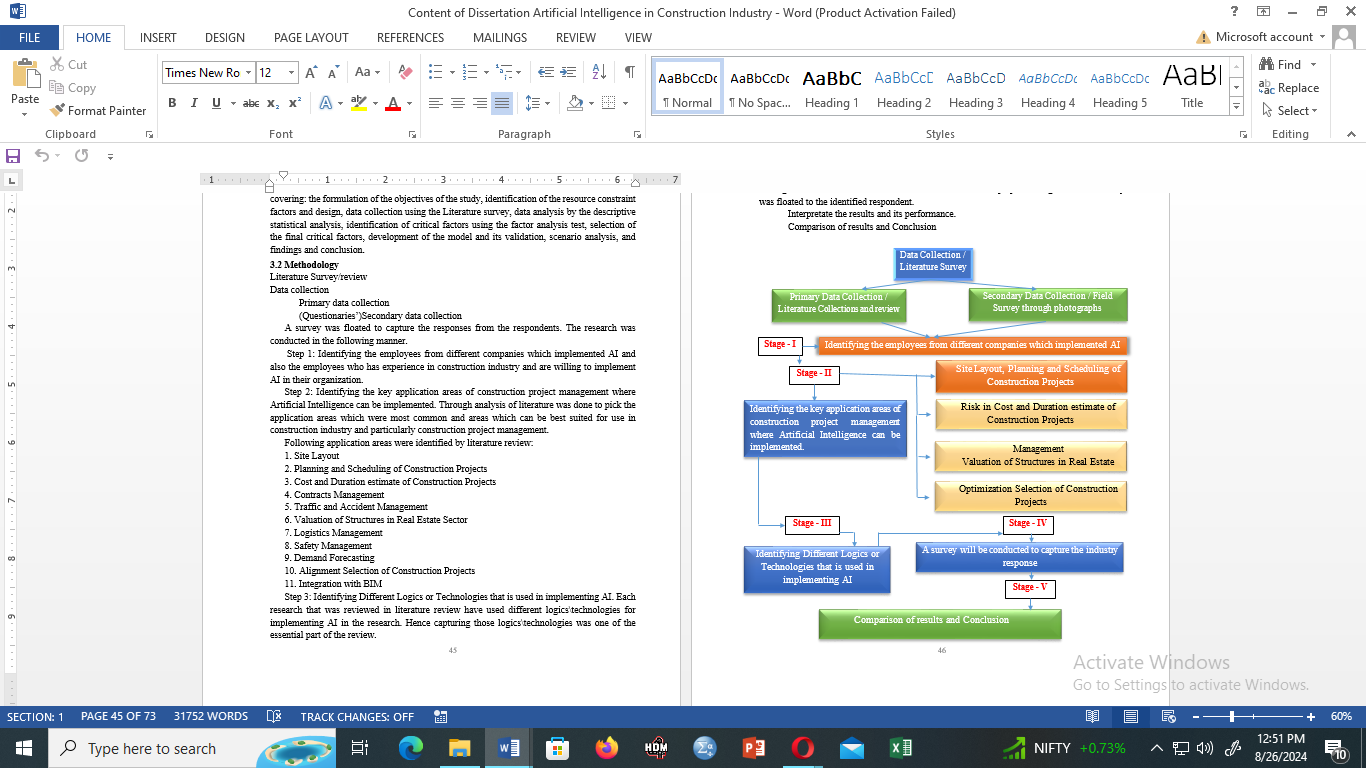Open proofing errors status icon
1366x768 pixels.
[x=274, y=717]
